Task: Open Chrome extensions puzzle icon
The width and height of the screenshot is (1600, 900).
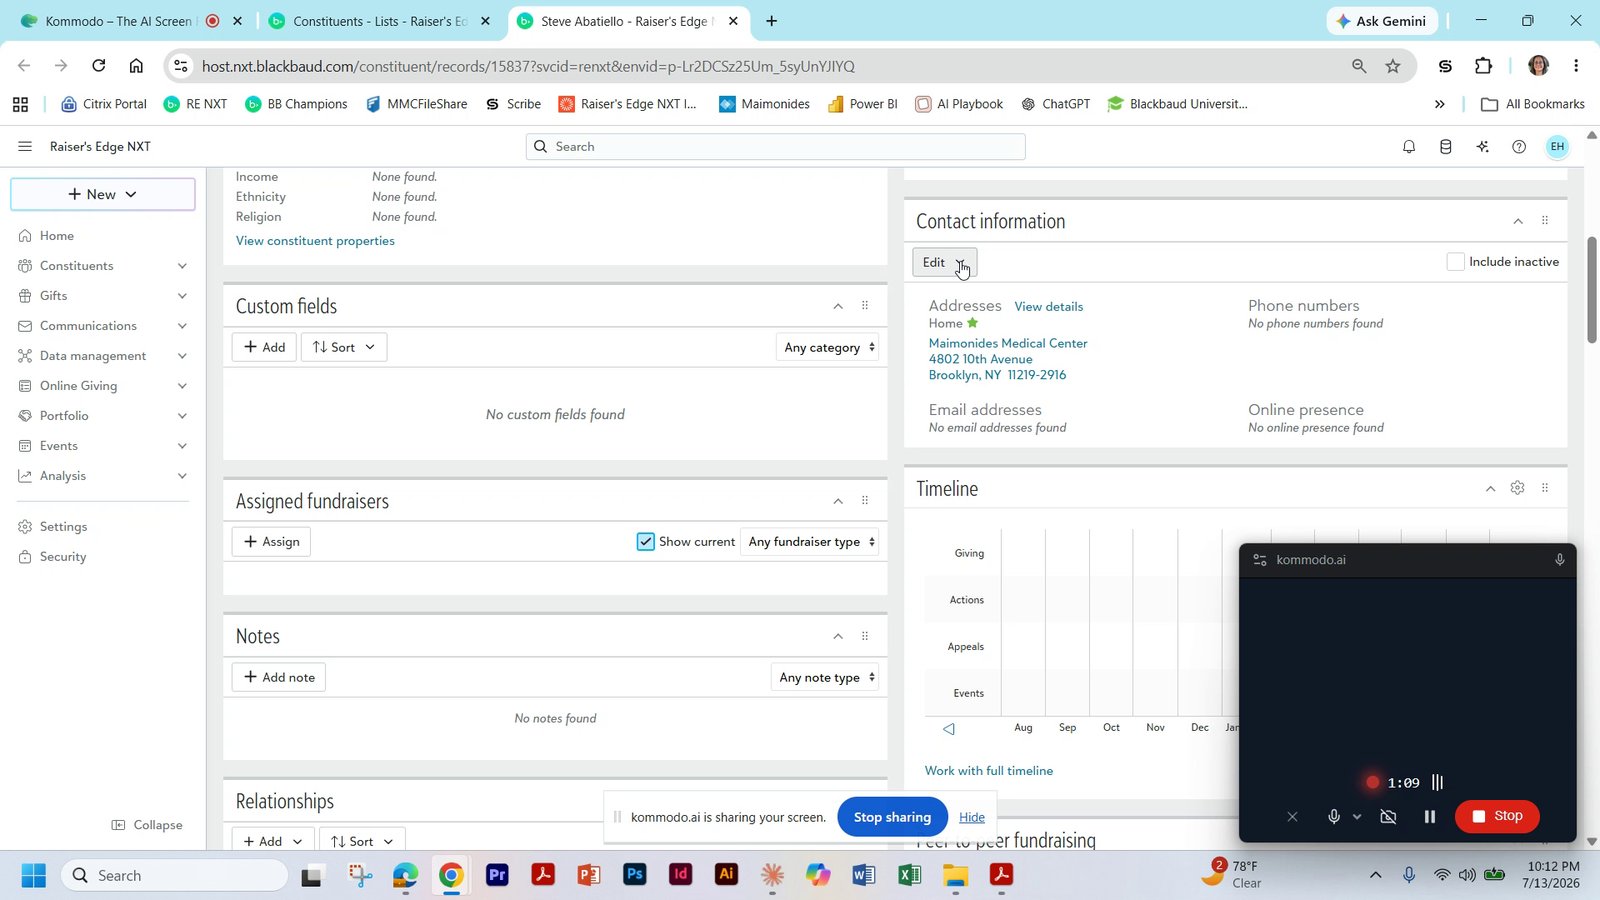Action: tap(1483, 66)
